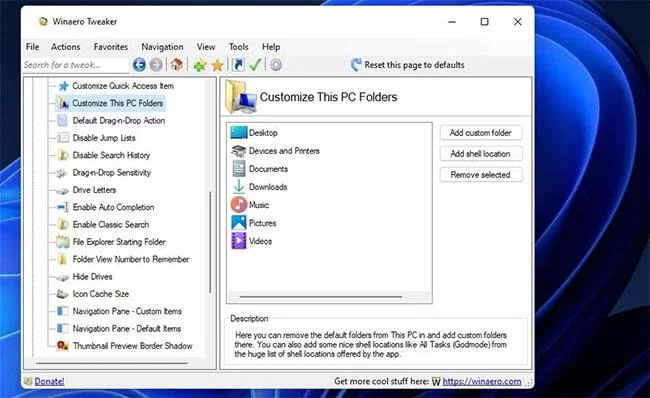Click the green plus-star add bookmark icon
The width and height of the screenshot is (650, 398).
coord(200,65)
